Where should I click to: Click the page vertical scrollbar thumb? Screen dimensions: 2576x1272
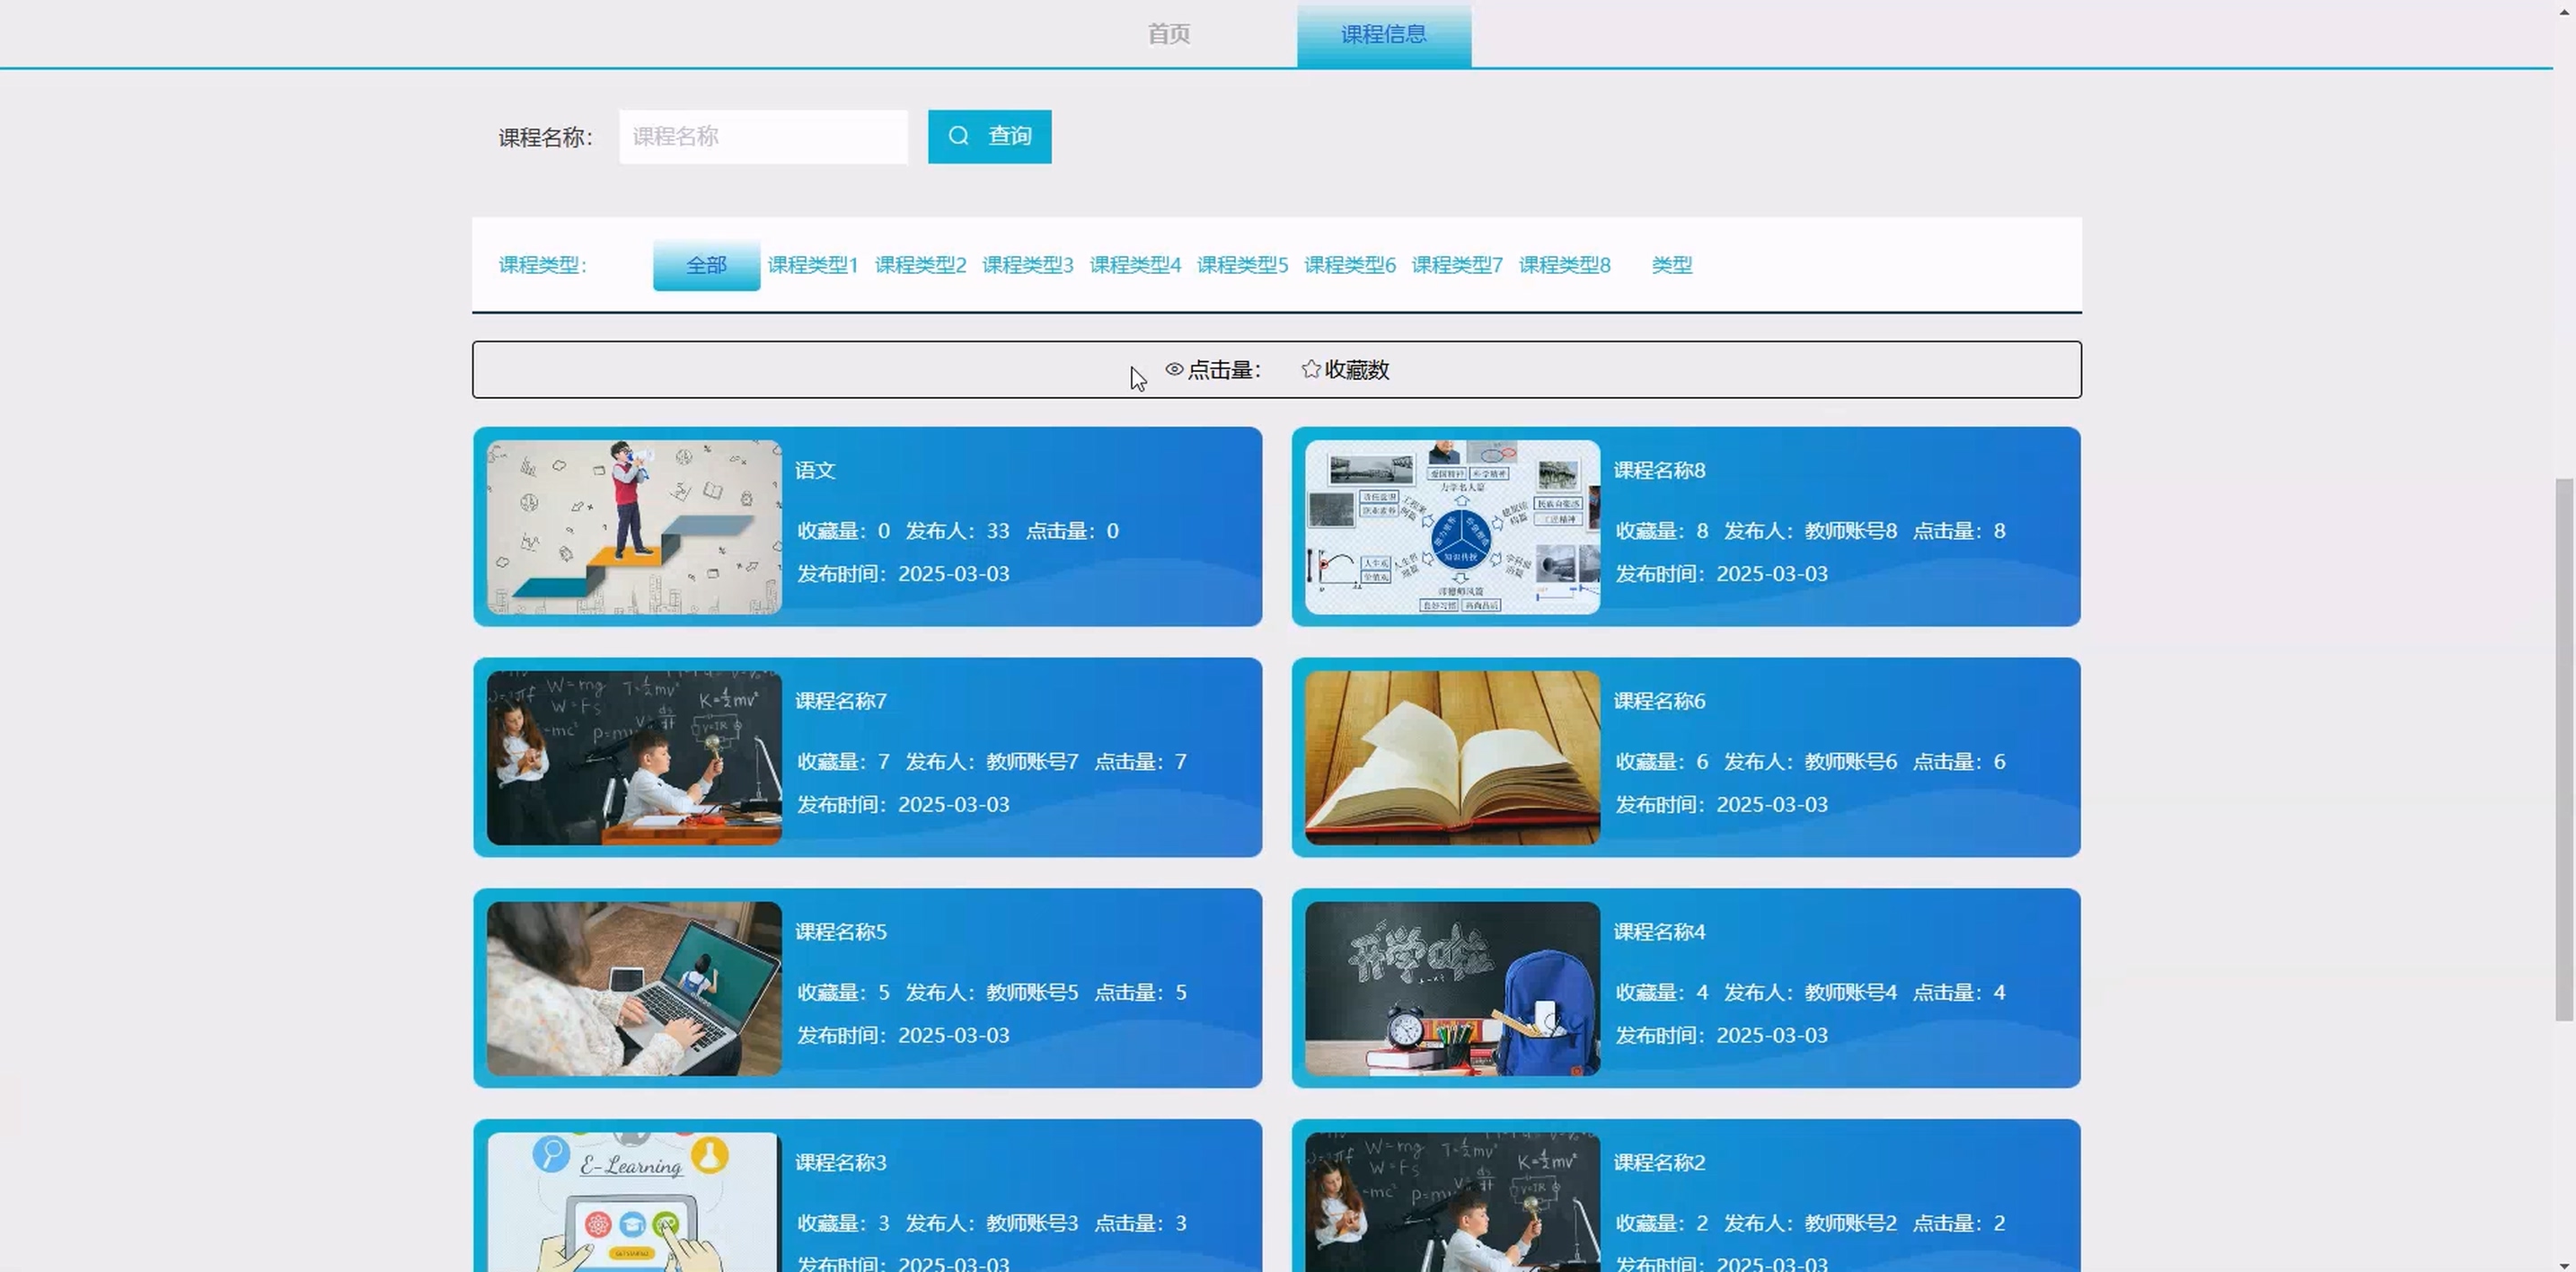point(2564,750)
